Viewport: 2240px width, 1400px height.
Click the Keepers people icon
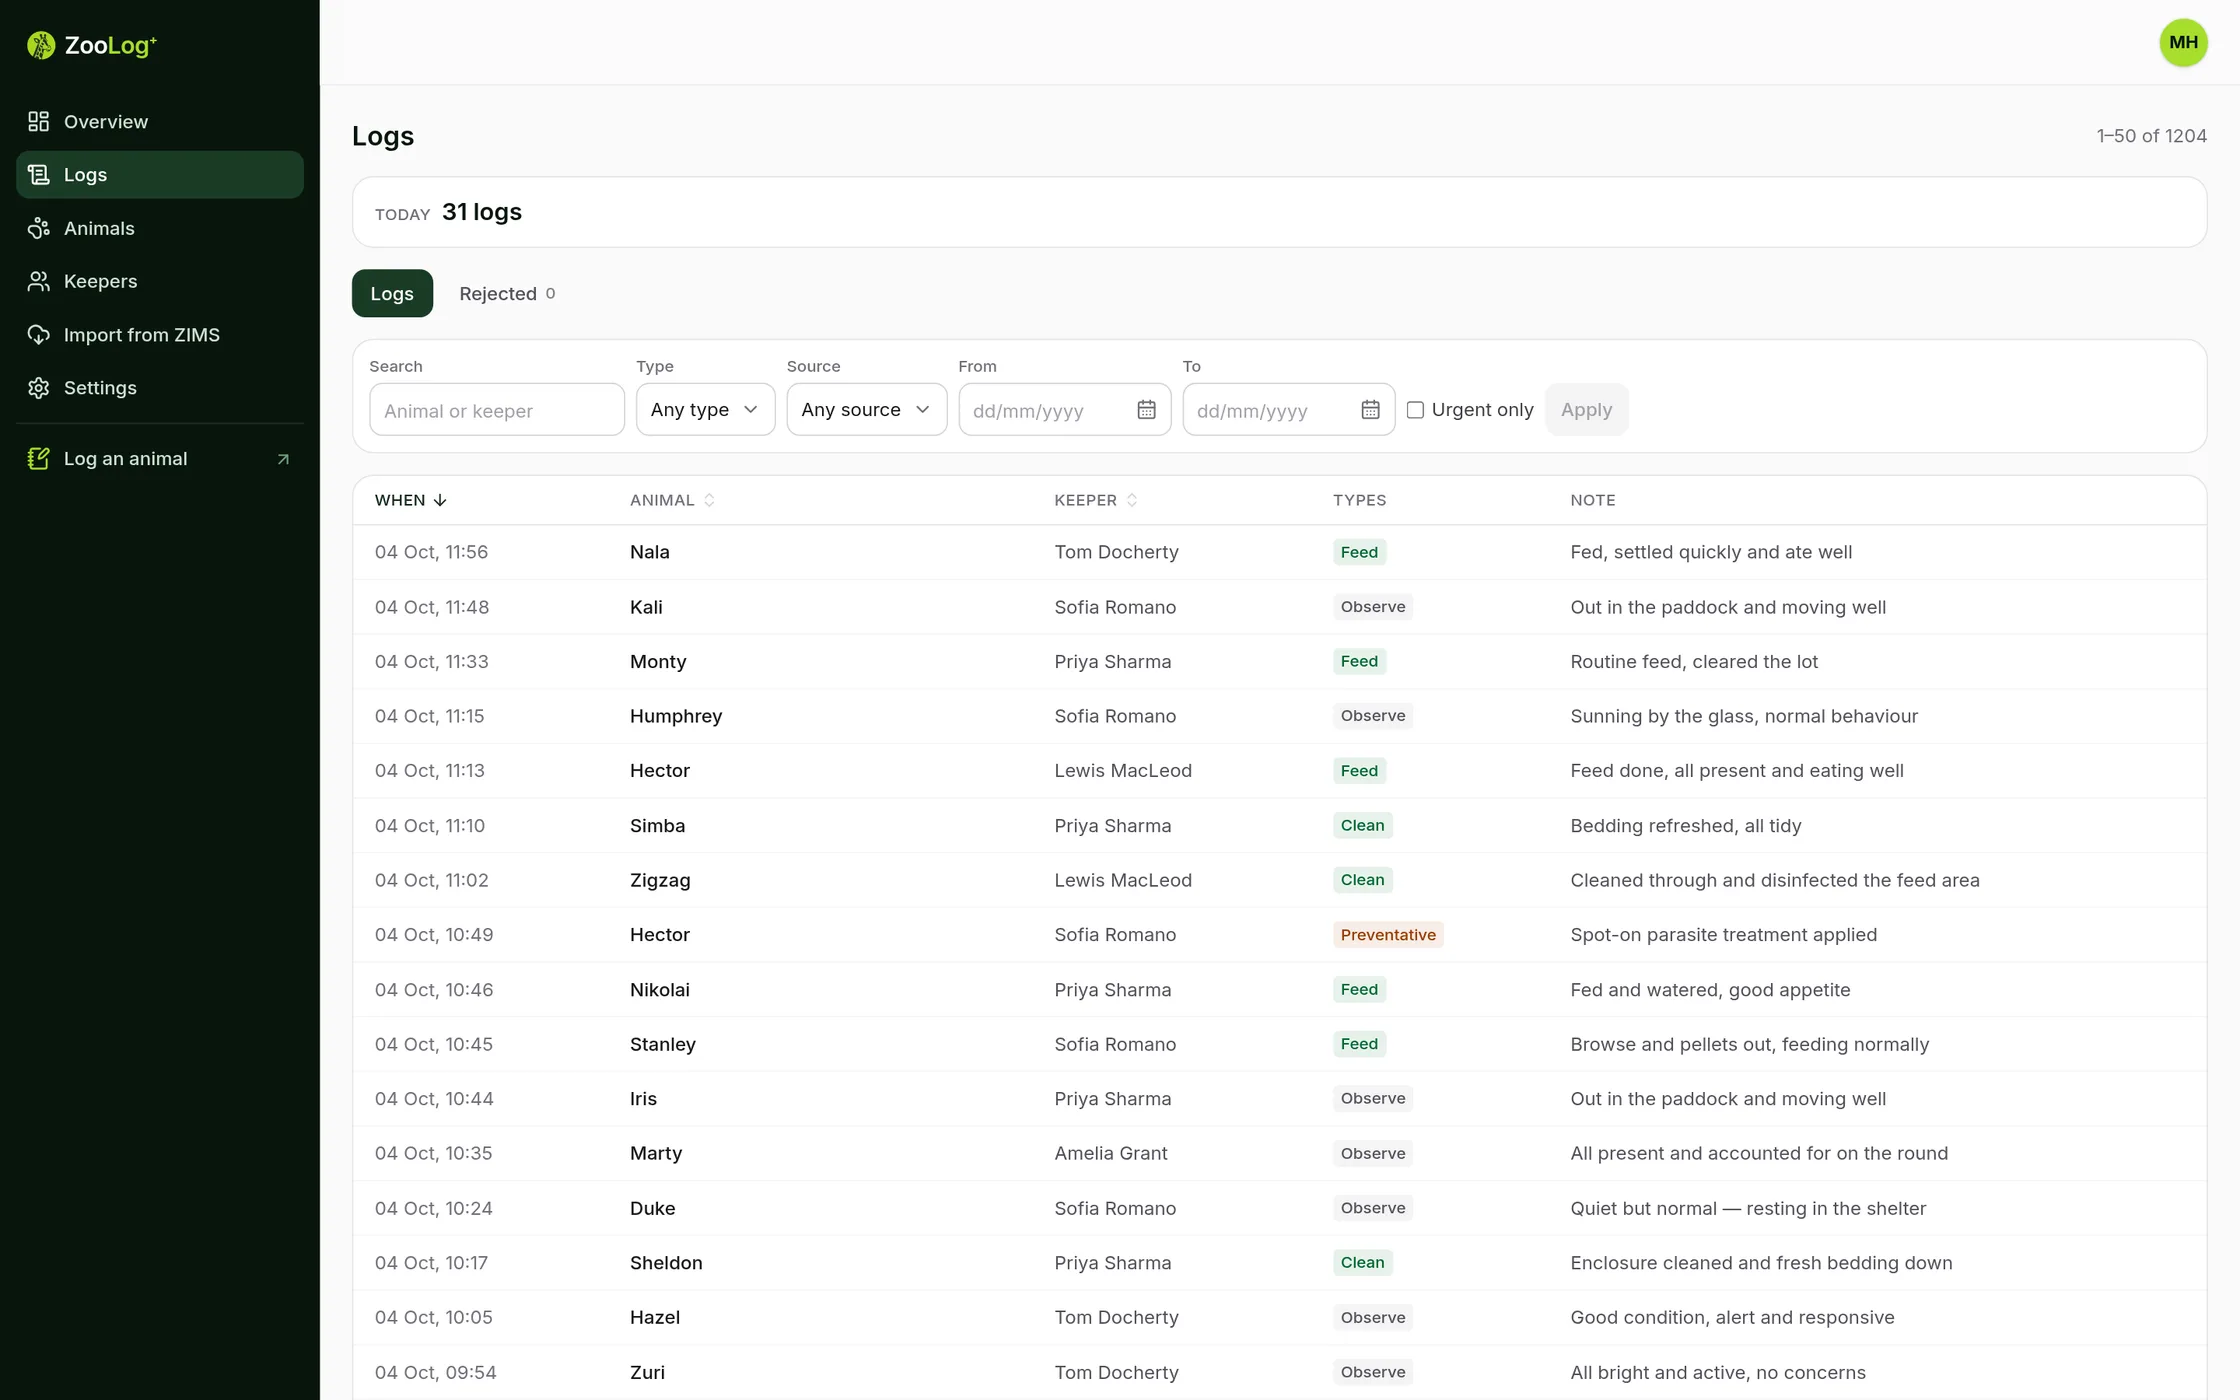(39, 281)
